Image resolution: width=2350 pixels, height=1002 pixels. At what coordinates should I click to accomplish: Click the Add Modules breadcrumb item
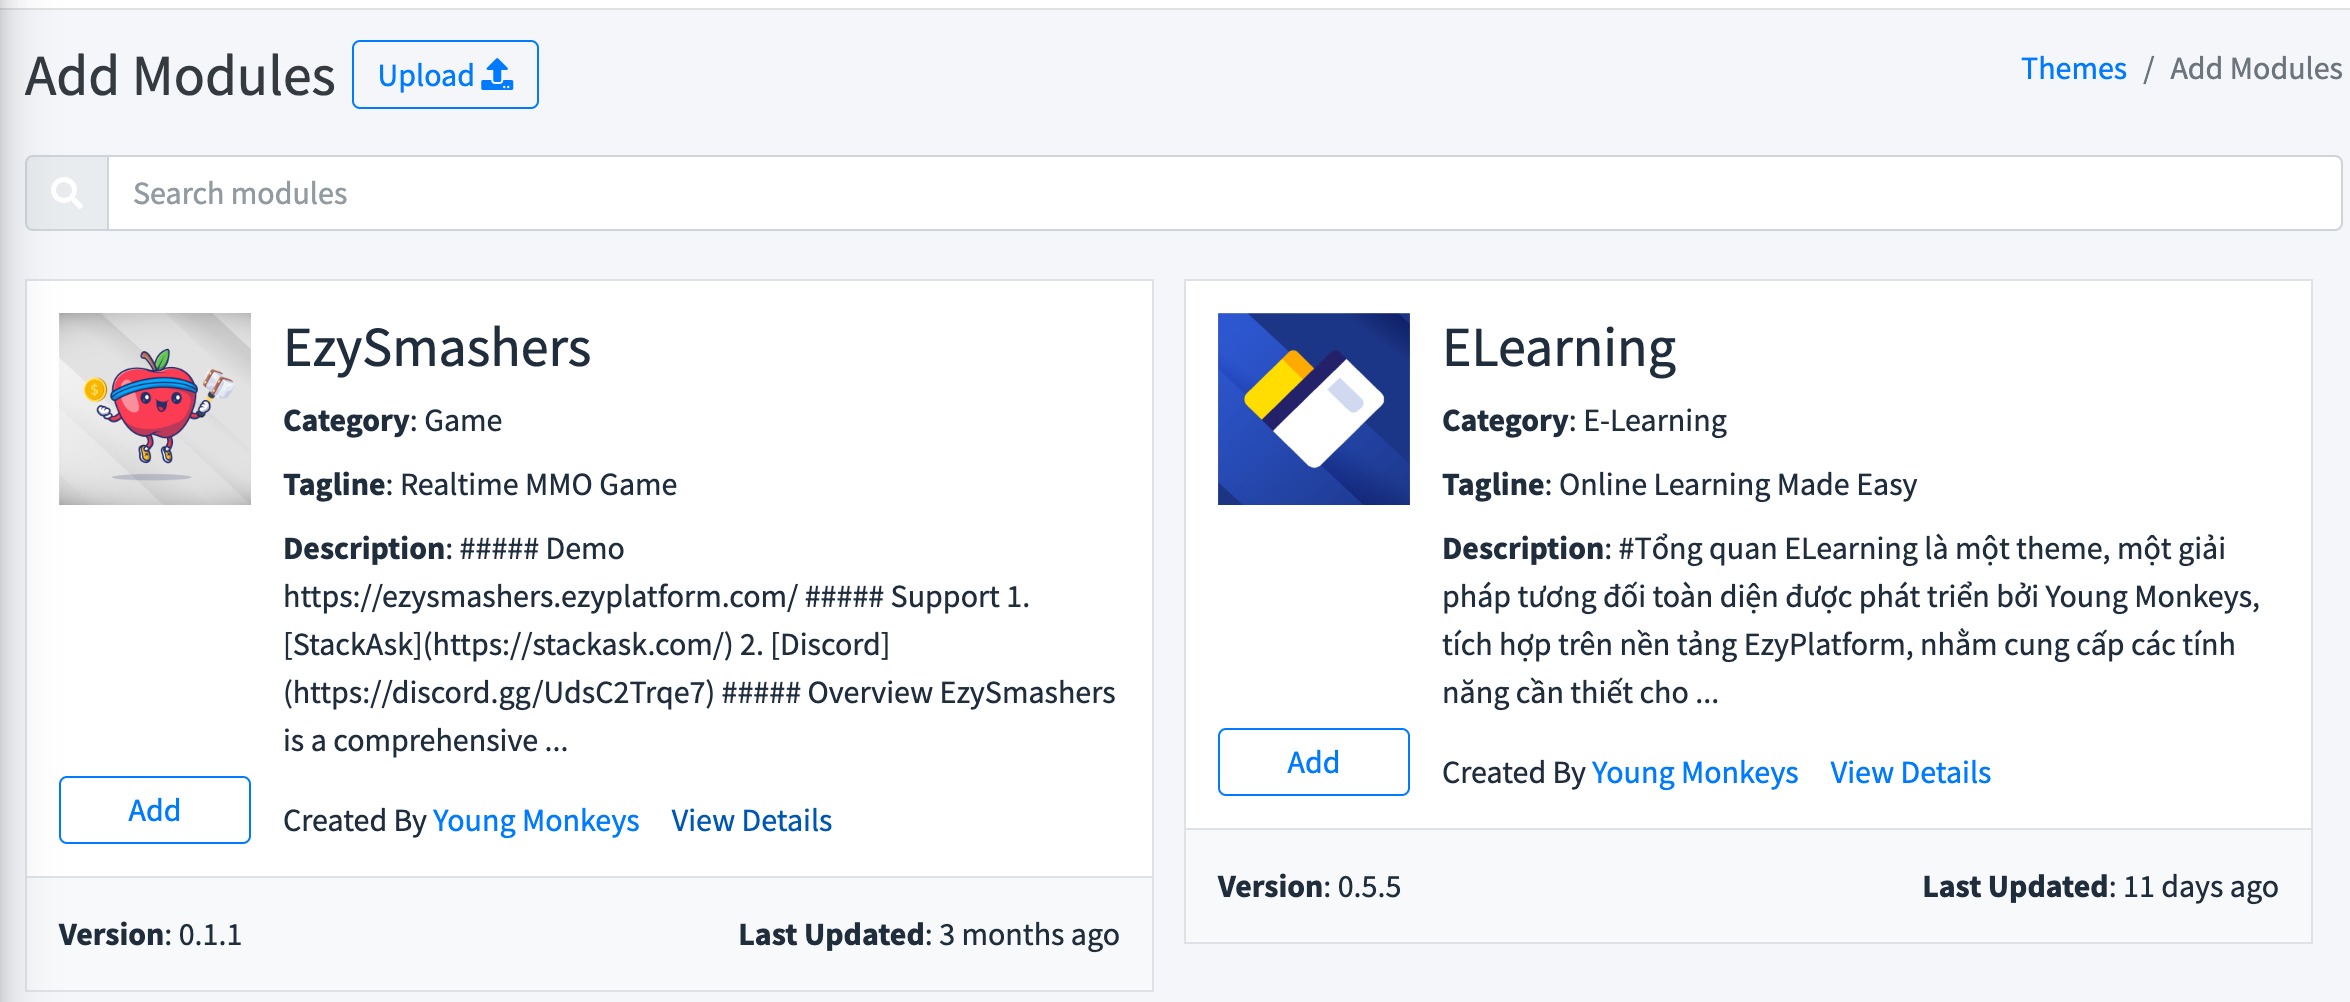point(2255,69)
